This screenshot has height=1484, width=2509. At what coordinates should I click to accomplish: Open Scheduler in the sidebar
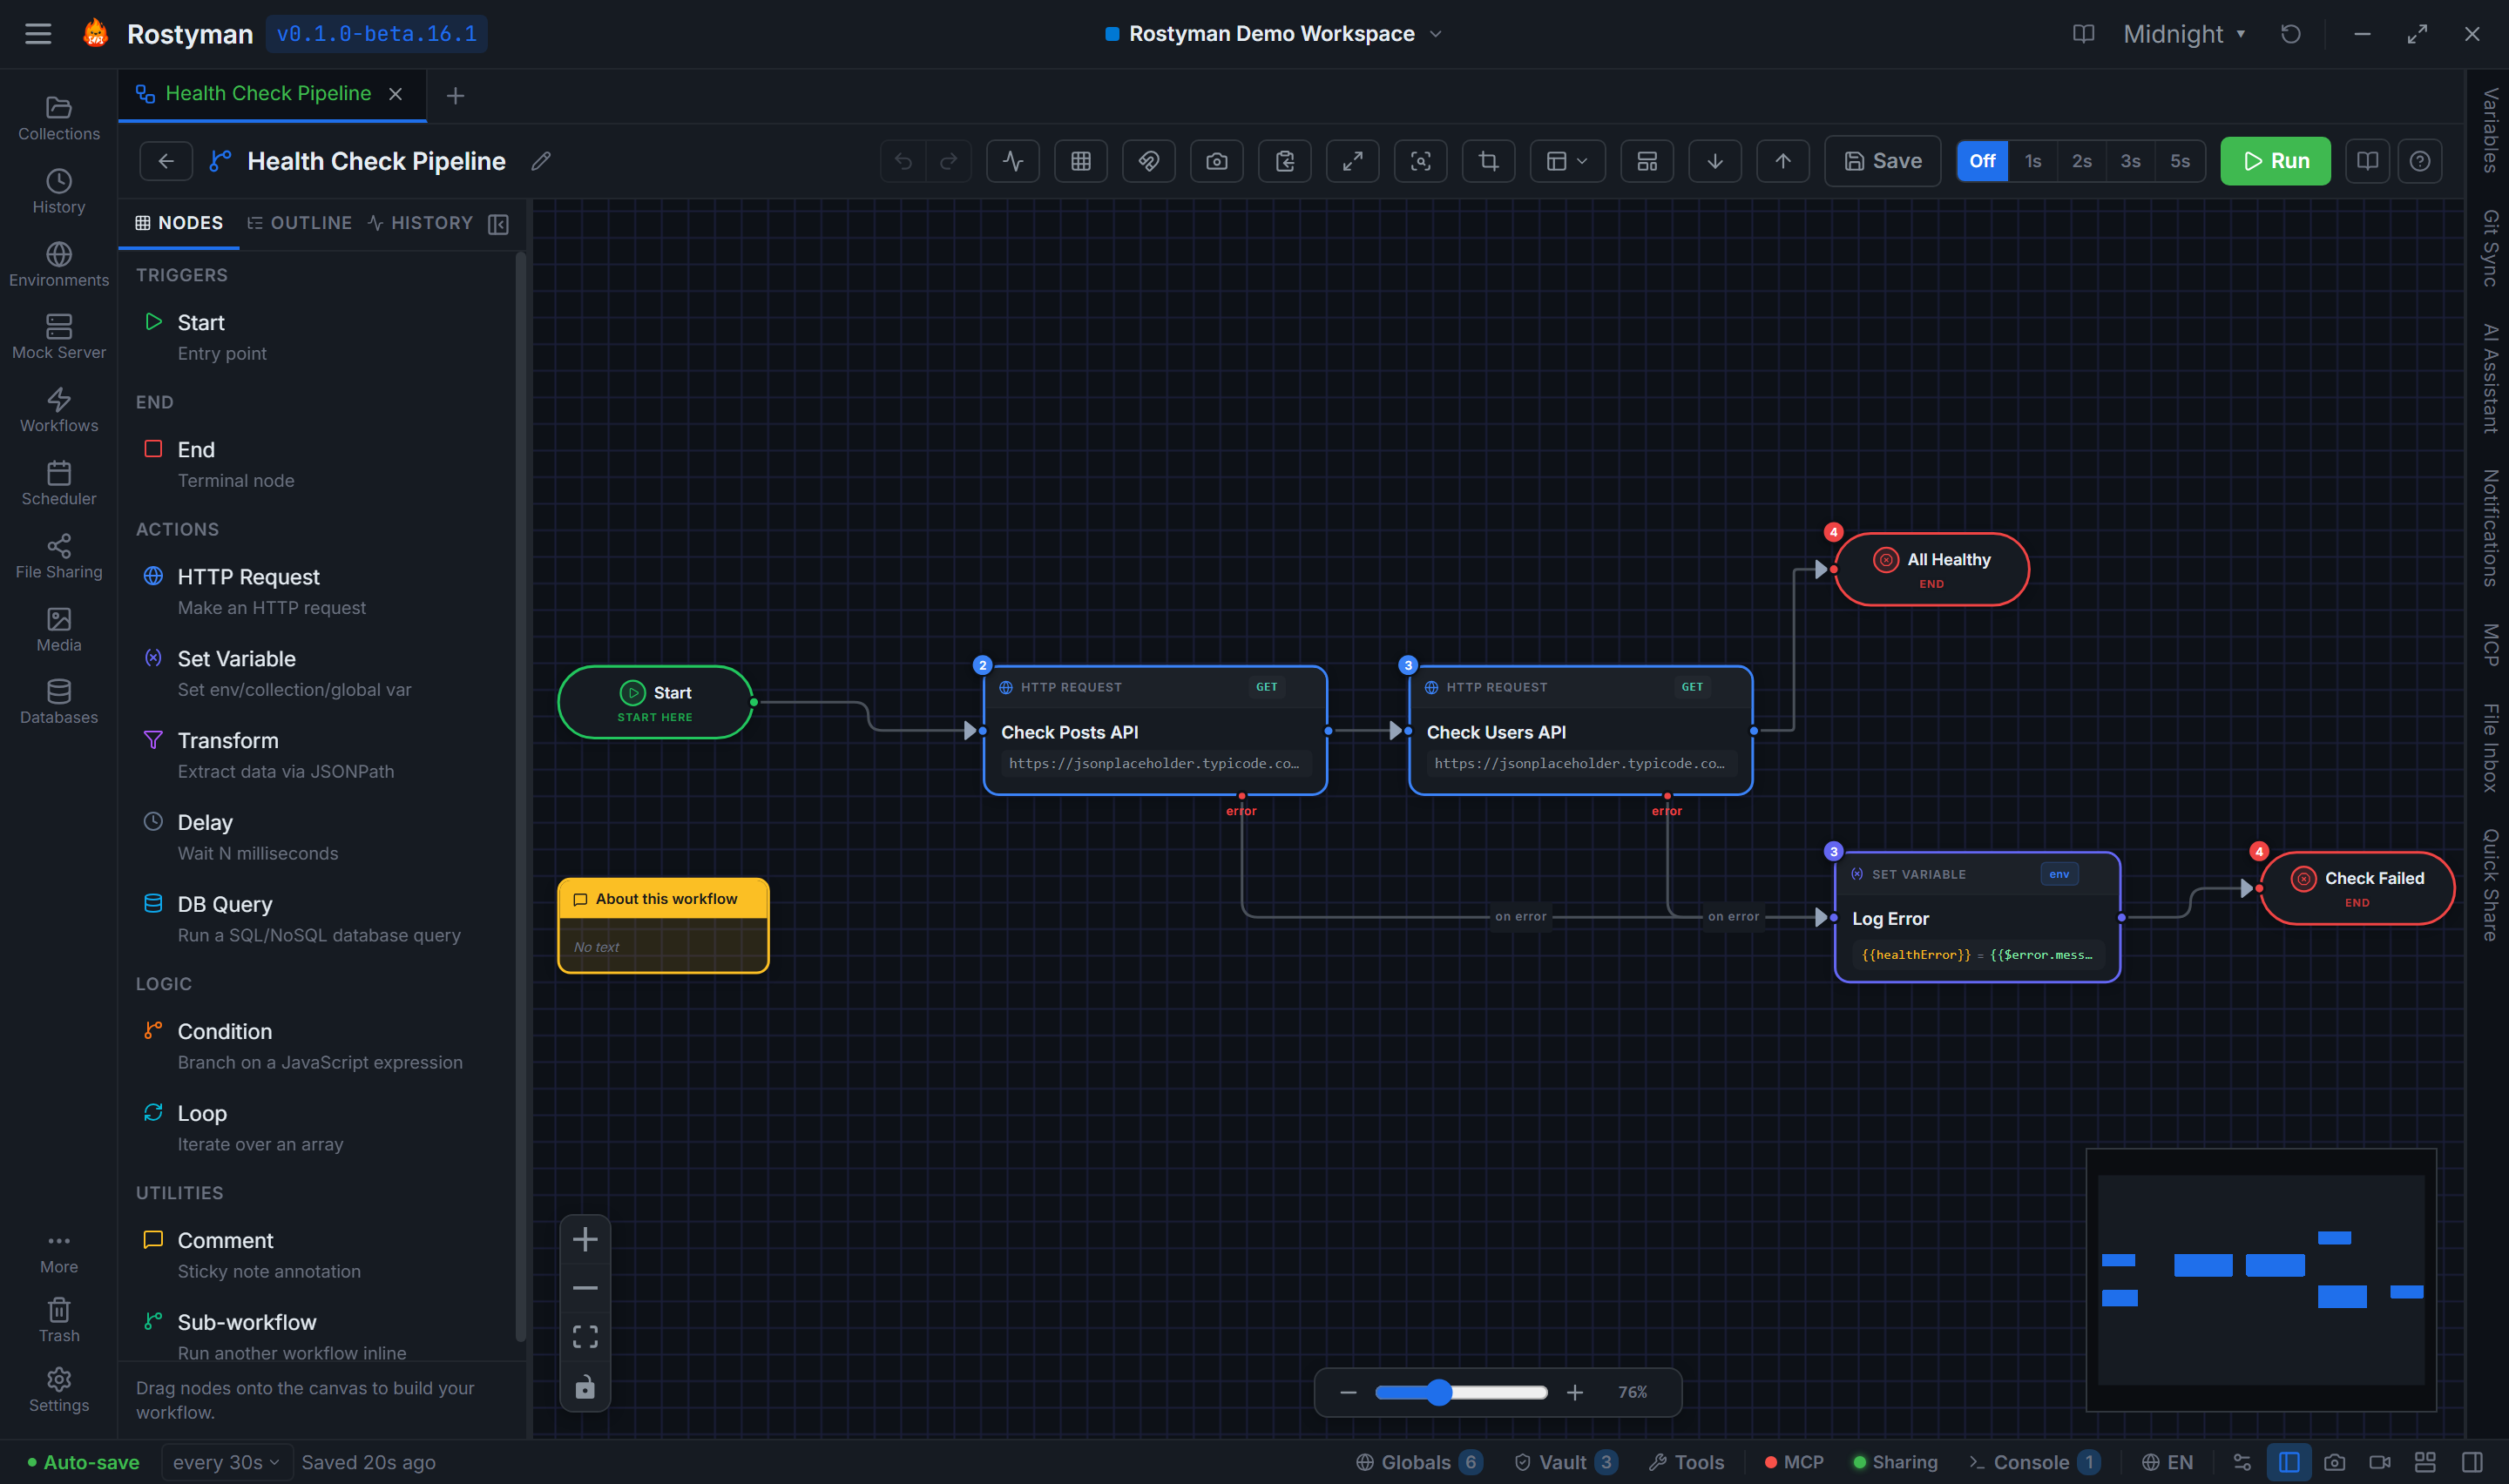pyautogui.click(x=59, y=484)
